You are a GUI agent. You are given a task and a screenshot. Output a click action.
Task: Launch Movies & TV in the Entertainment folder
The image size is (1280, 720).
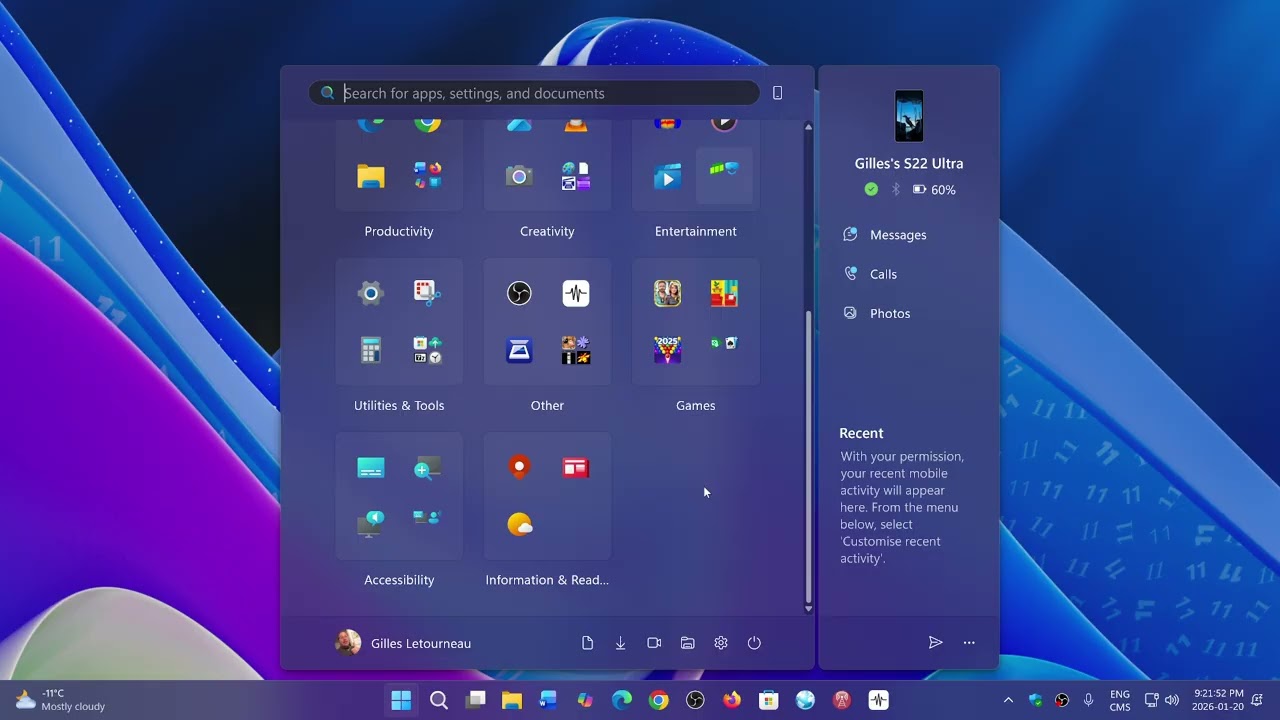(667, 176)
